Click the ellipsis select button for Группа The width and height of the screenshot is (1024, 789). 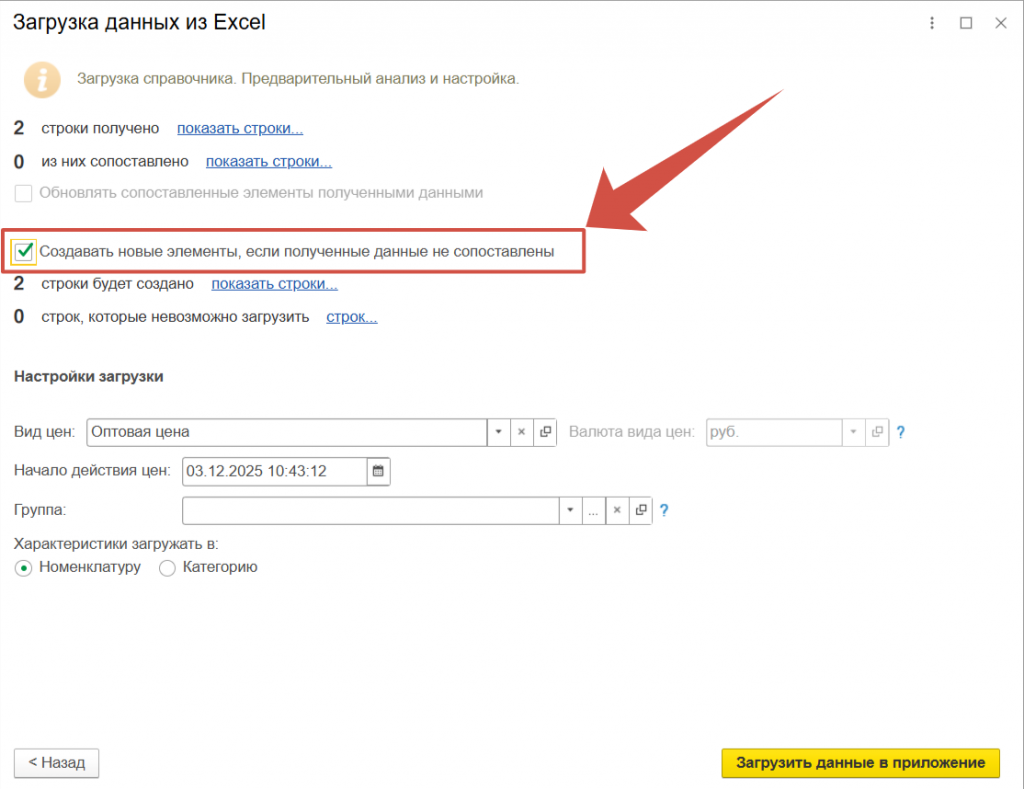click(x=593, y=510)
